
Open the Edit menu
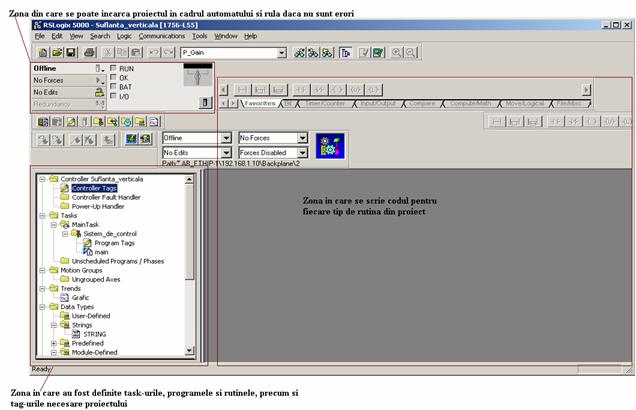57,36
